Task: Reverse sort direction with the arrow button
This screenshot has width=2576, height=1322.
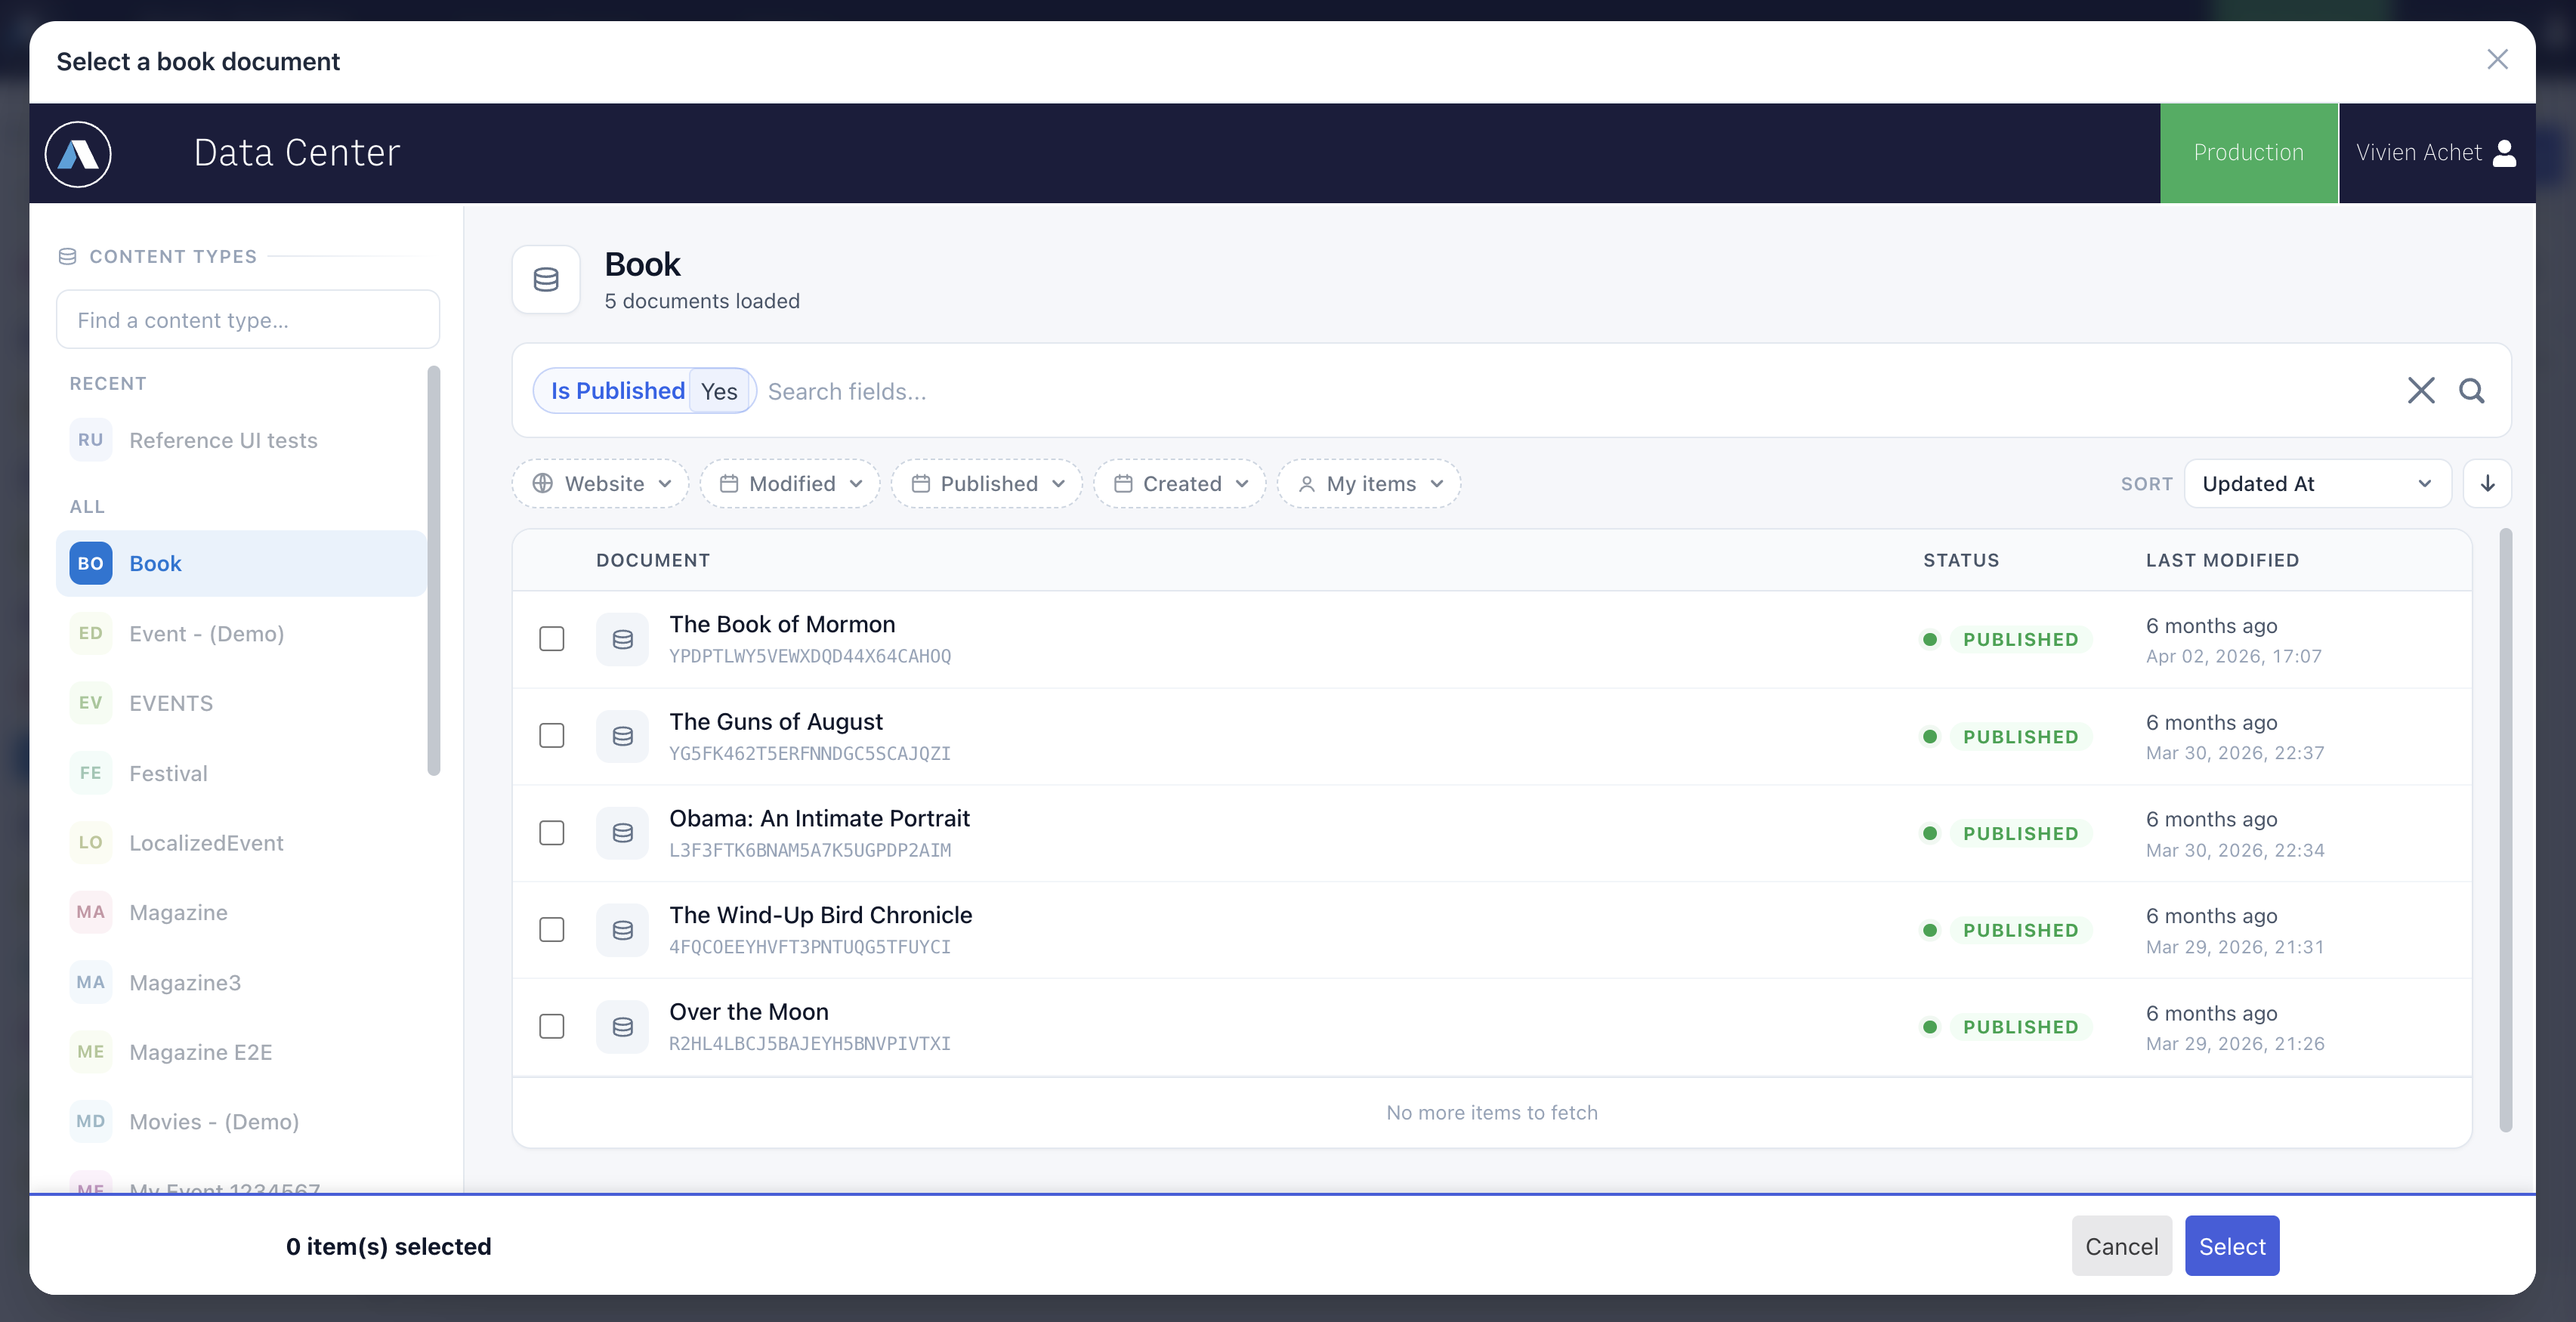Action: point(2487,484)
